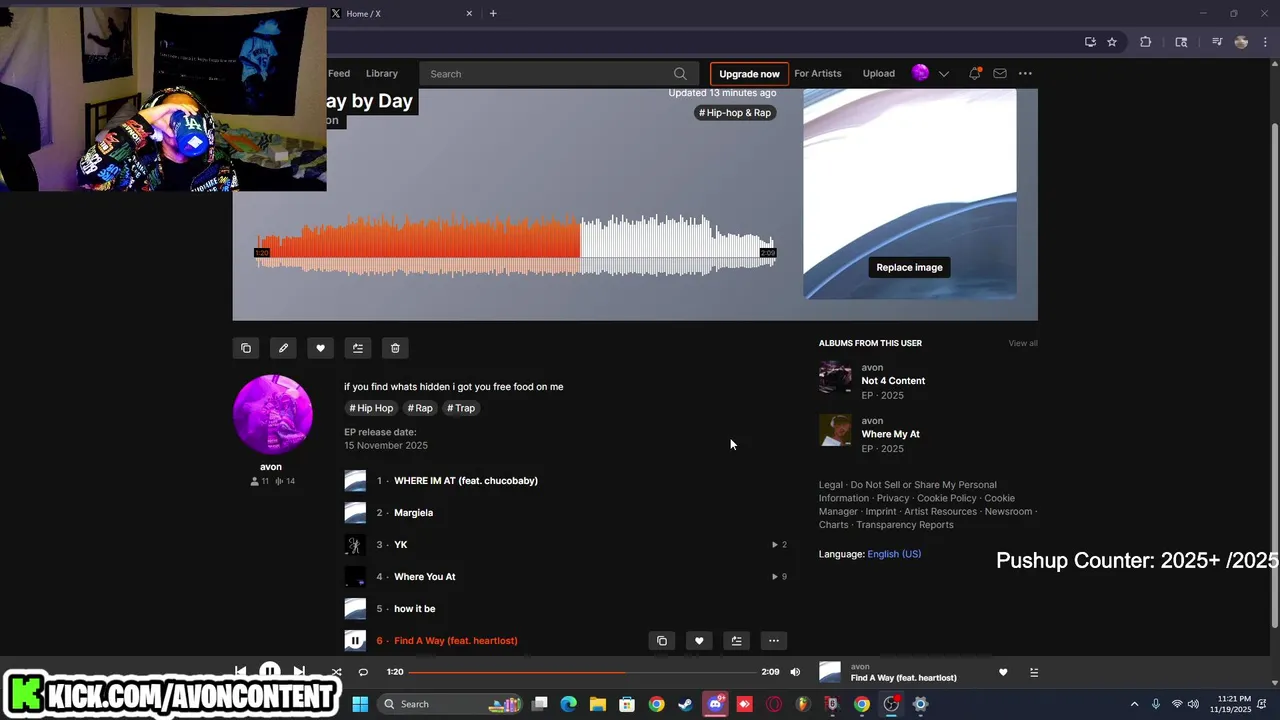1280x720 pixels.
Task: Bookmark this page with the star icon
Action: [x=1112, y=42]
